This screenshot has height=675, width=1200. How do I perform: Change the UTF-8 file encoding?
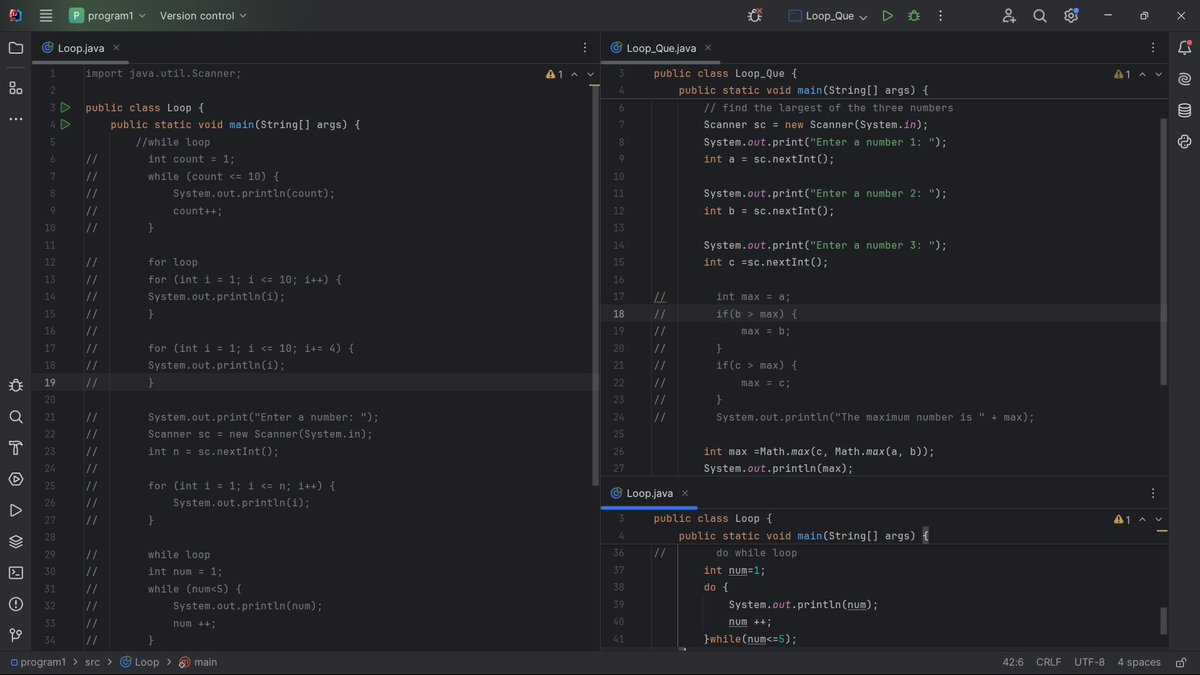pos(1090,662)
